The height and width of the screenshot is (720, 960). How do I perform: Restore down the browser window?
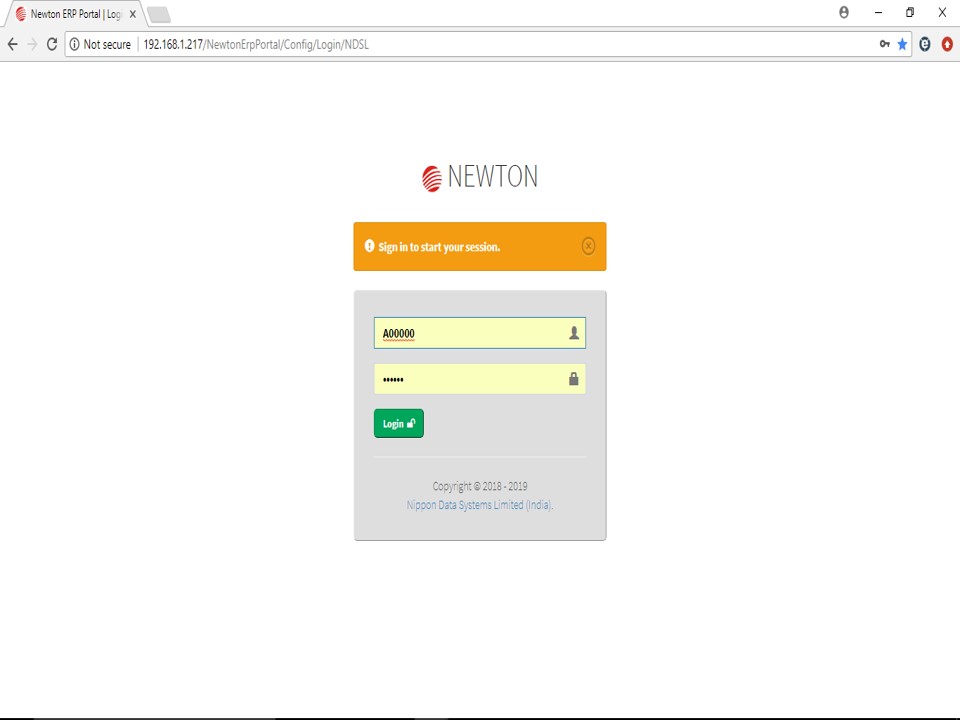[x=910, y=12]
